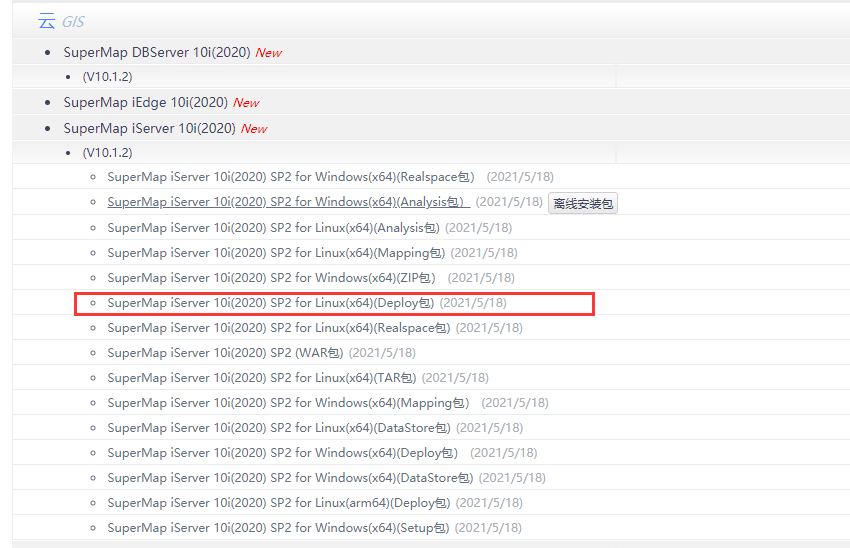
Task: Download iServer SP2 Linux(x64) DataStore package
Action: tap(279, 428)
